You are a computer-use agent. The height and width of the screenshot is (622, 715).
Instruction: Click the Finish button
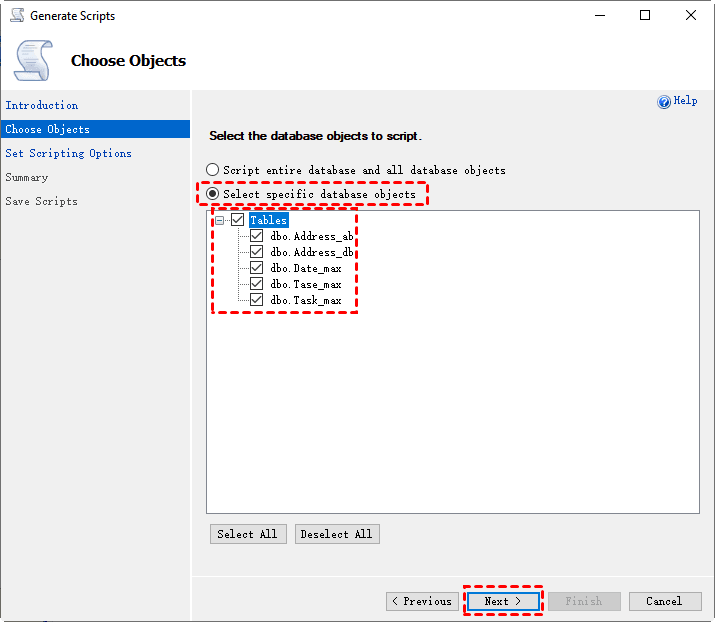[x=584, y=601]
